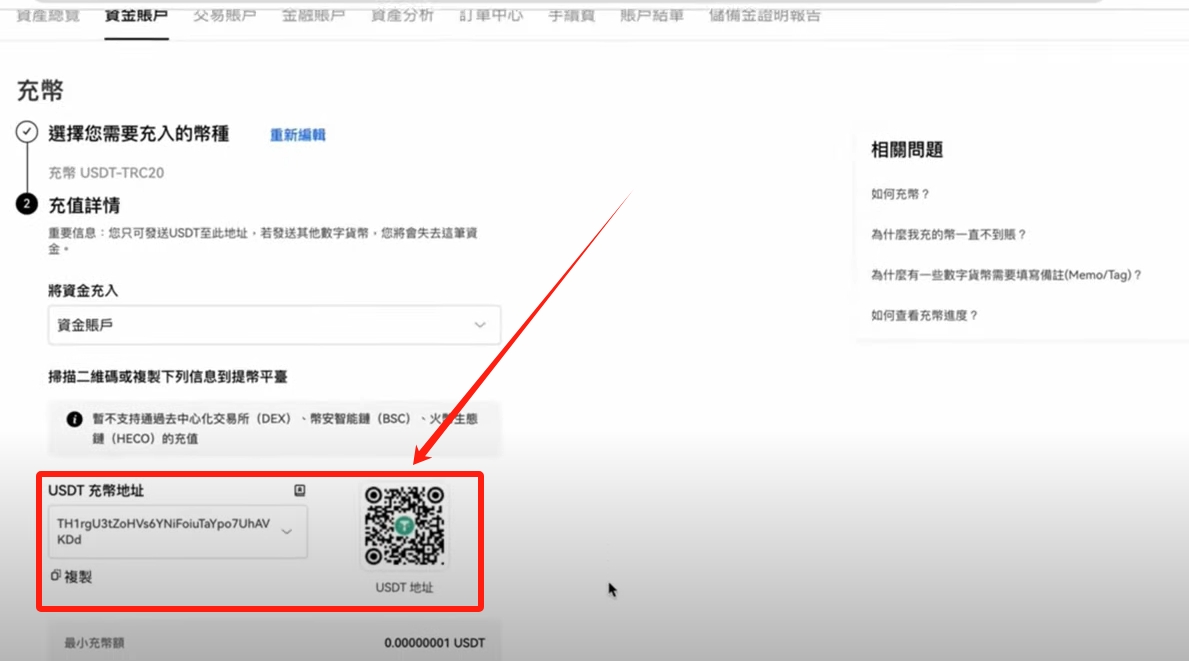Click the 最小充幣額 label
The image size is (1189, 661).
tap(94, 643)
